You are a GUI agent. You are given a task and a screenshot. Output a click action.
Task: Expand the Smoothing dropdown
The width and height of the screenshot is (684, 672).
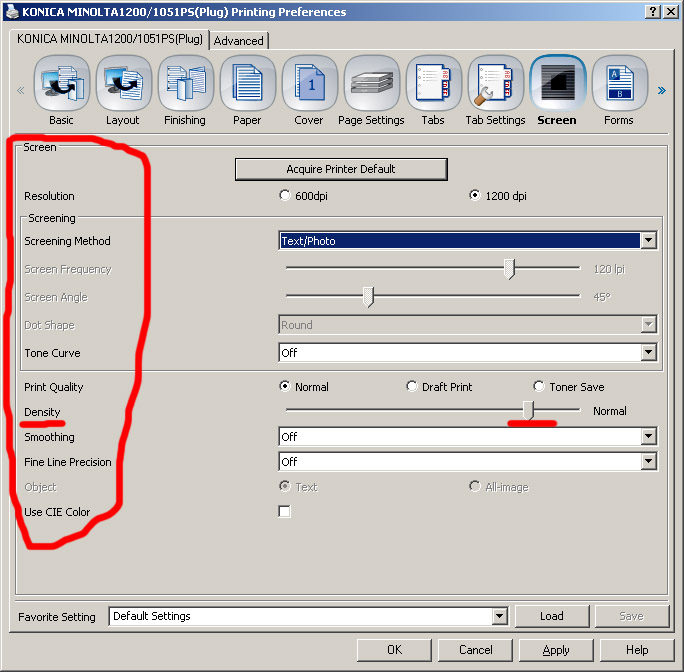click(x=468, y=436)
